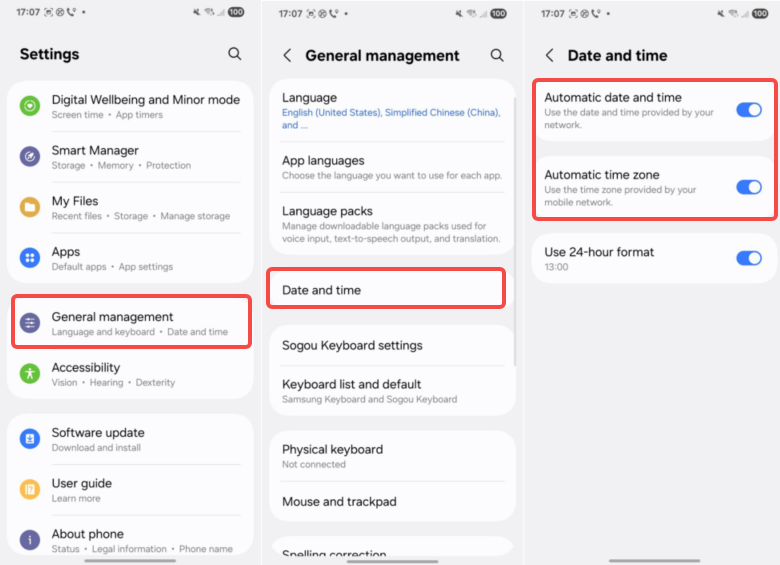This screenshot has height=565, width=780.
Task: Tap the battery indicator in the Settings status bar
Action: (x=236, y=12)
